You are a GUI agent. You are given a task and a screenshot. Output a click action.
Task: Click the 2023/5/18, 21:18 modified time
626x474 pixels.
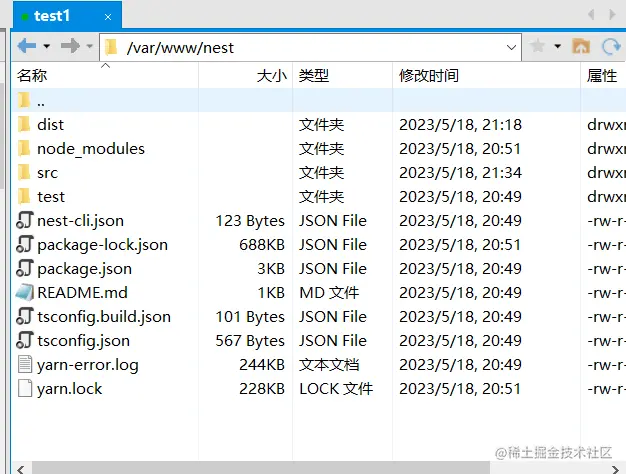pyautogui.click(x=460, y=125)
